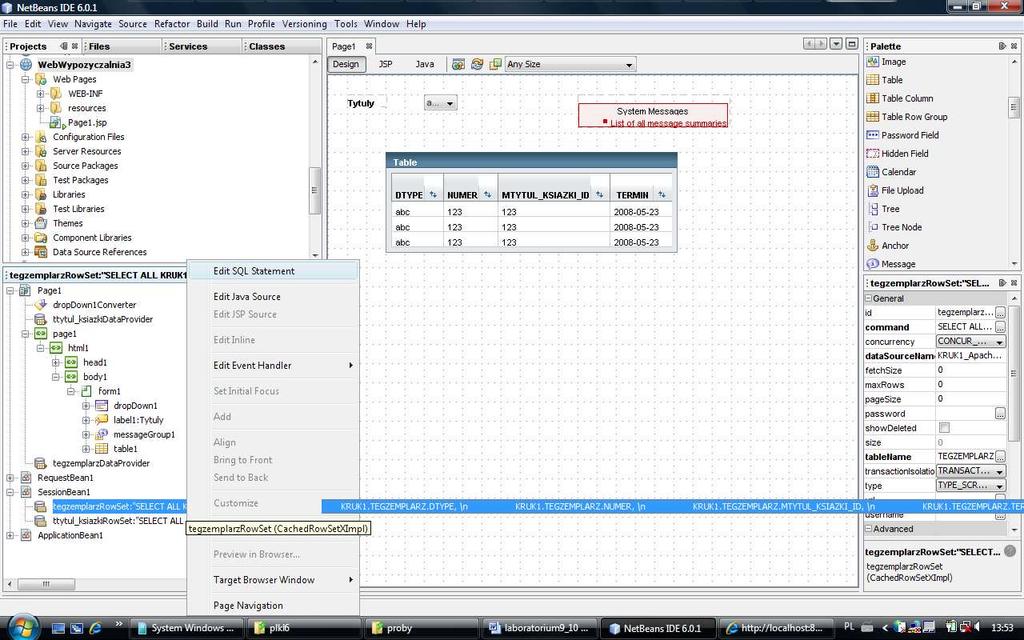Open the dropdown component on design canvas
This screenshot has height=640, width=1024.
pos(441,103)
